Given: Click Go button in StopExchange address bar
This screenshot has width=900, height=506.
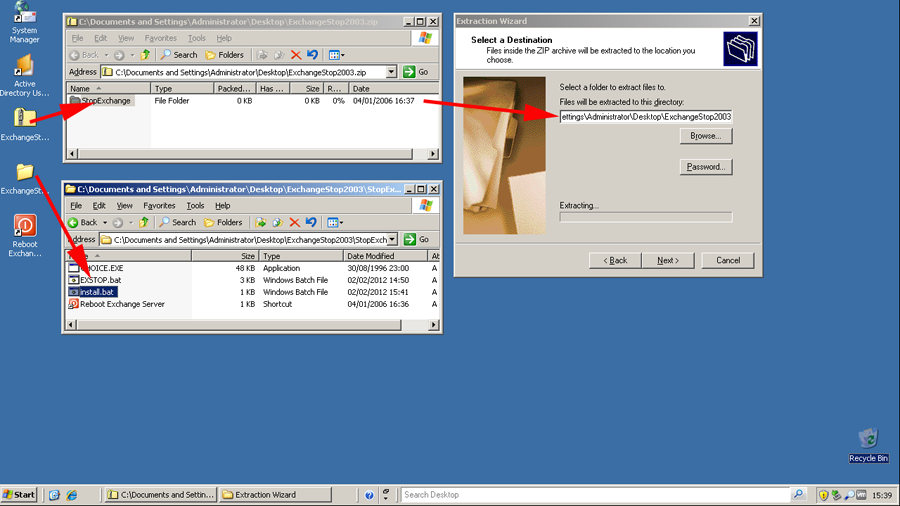Looking at the screenshot, I should point(417,239).
